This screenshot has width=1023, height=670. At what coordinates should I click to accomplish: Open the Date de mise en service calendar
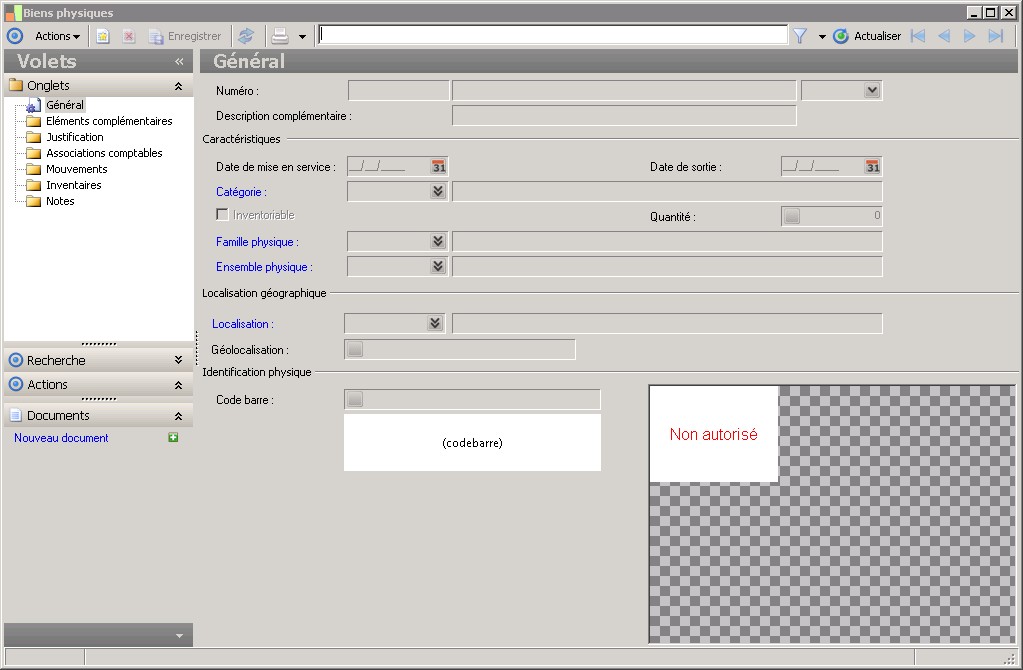pos(438,167)
